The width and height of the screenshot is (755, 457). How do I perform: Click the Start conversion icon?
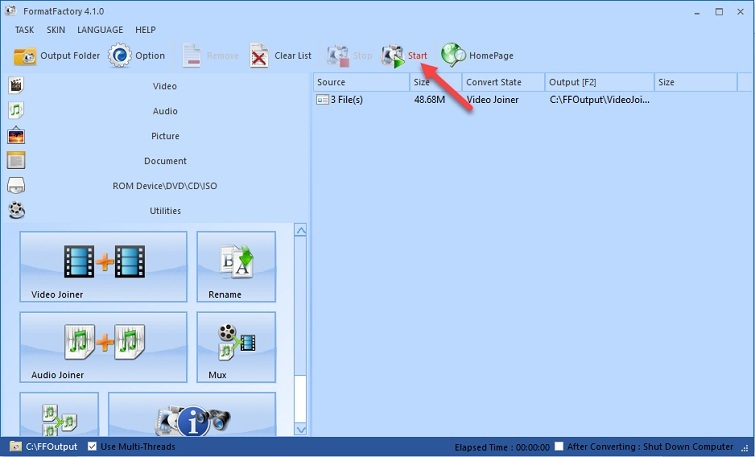(x=392, y=56)
